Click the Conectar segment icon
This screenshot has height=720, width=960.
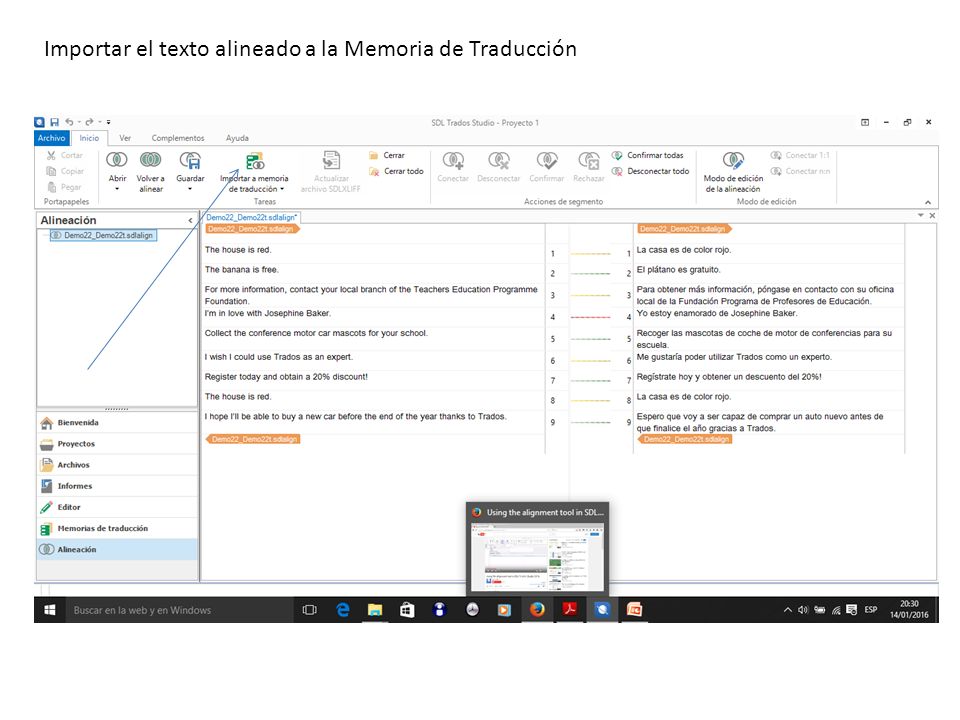(x=453, y=161)
